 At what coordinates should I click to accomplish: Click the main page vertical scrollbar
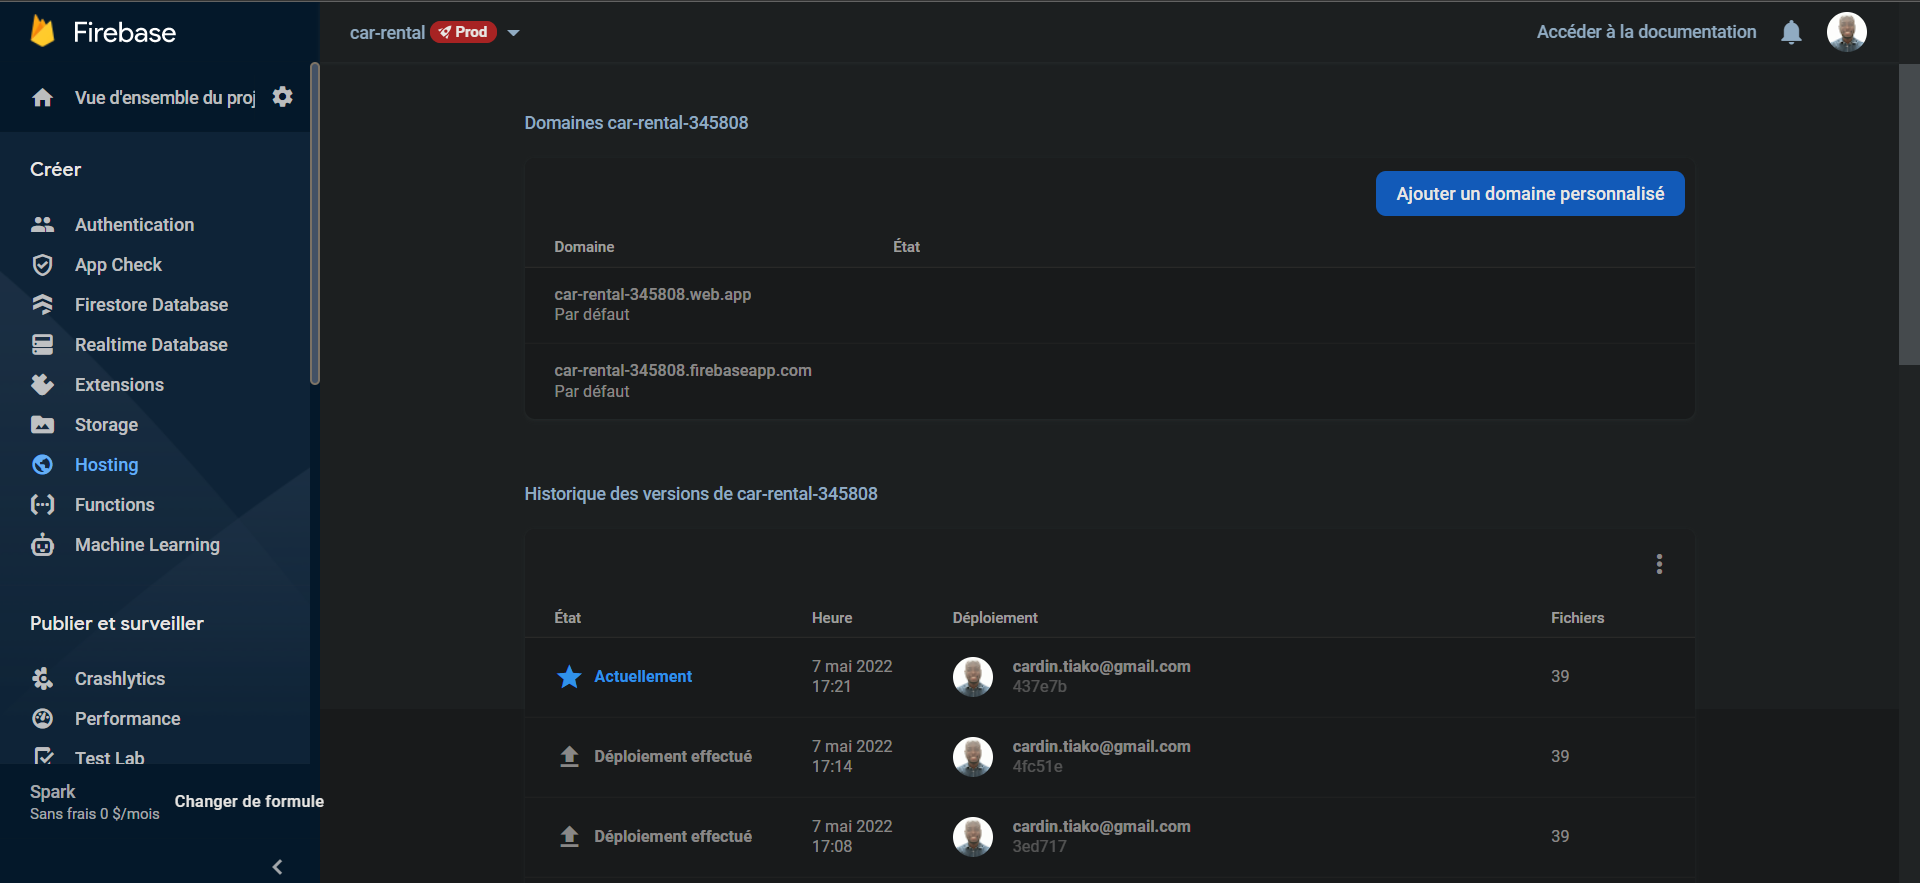click(1909, 214)
